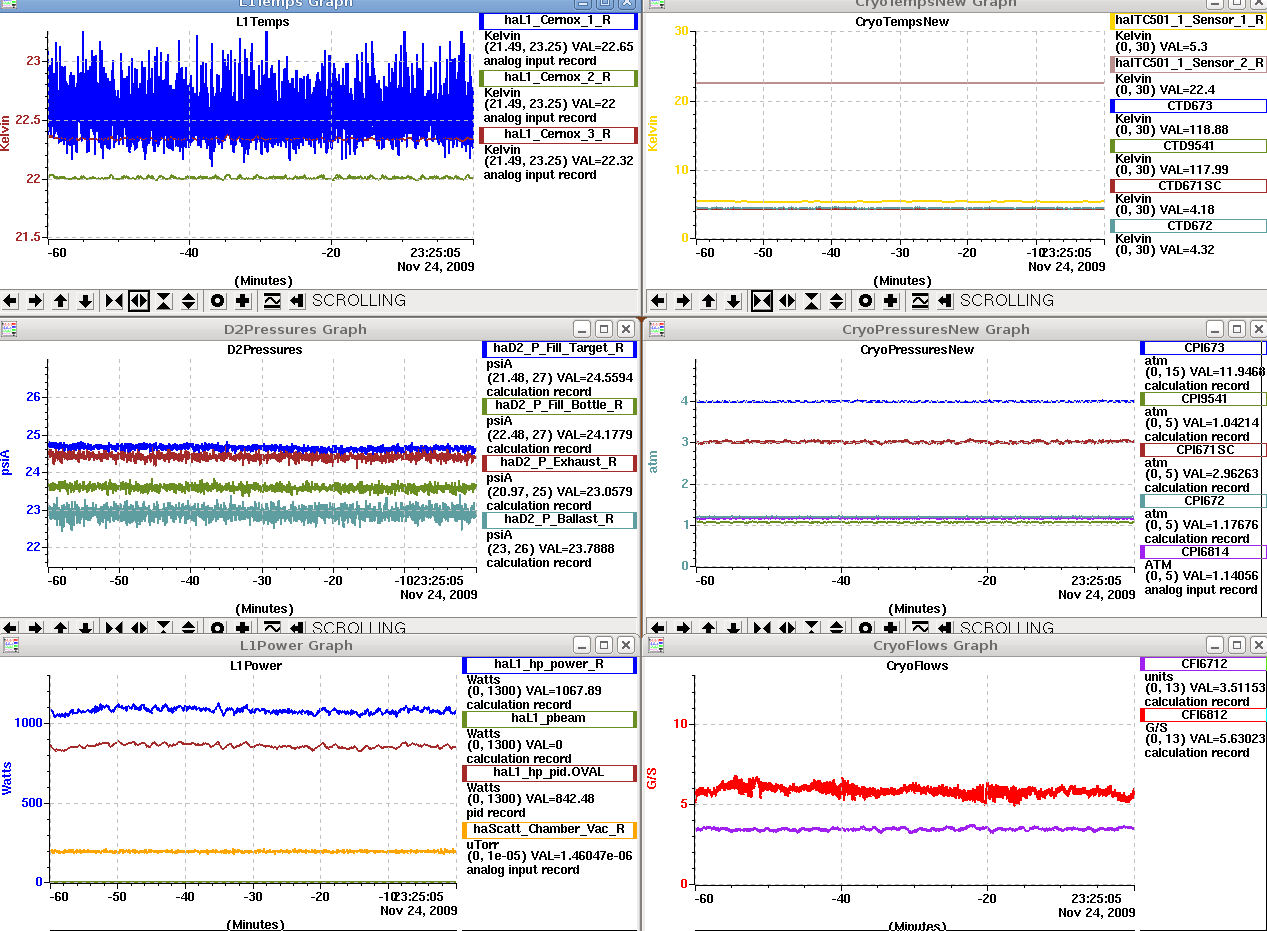Select haL1_Cemox_3_R legend entry

click(x=558, y=134)
